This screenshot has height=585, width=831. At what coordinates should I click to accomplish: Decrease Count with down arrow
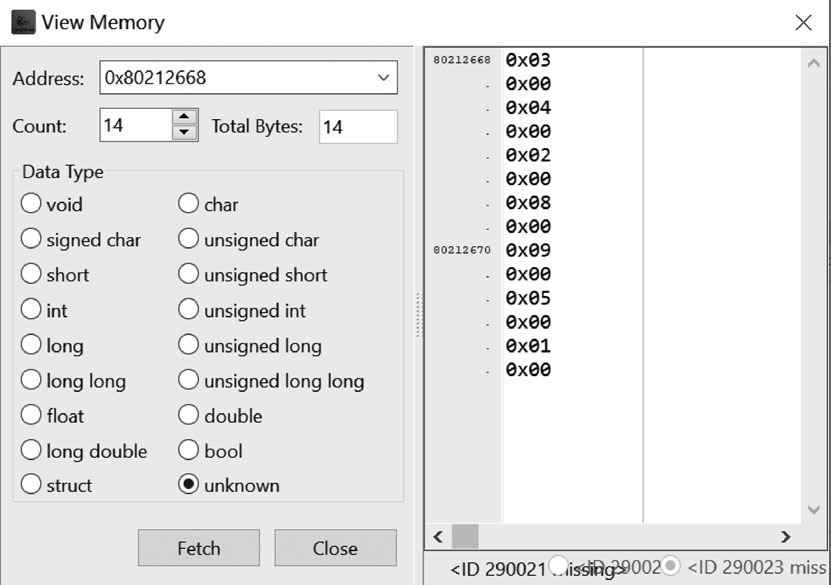[x=184, y=132]
